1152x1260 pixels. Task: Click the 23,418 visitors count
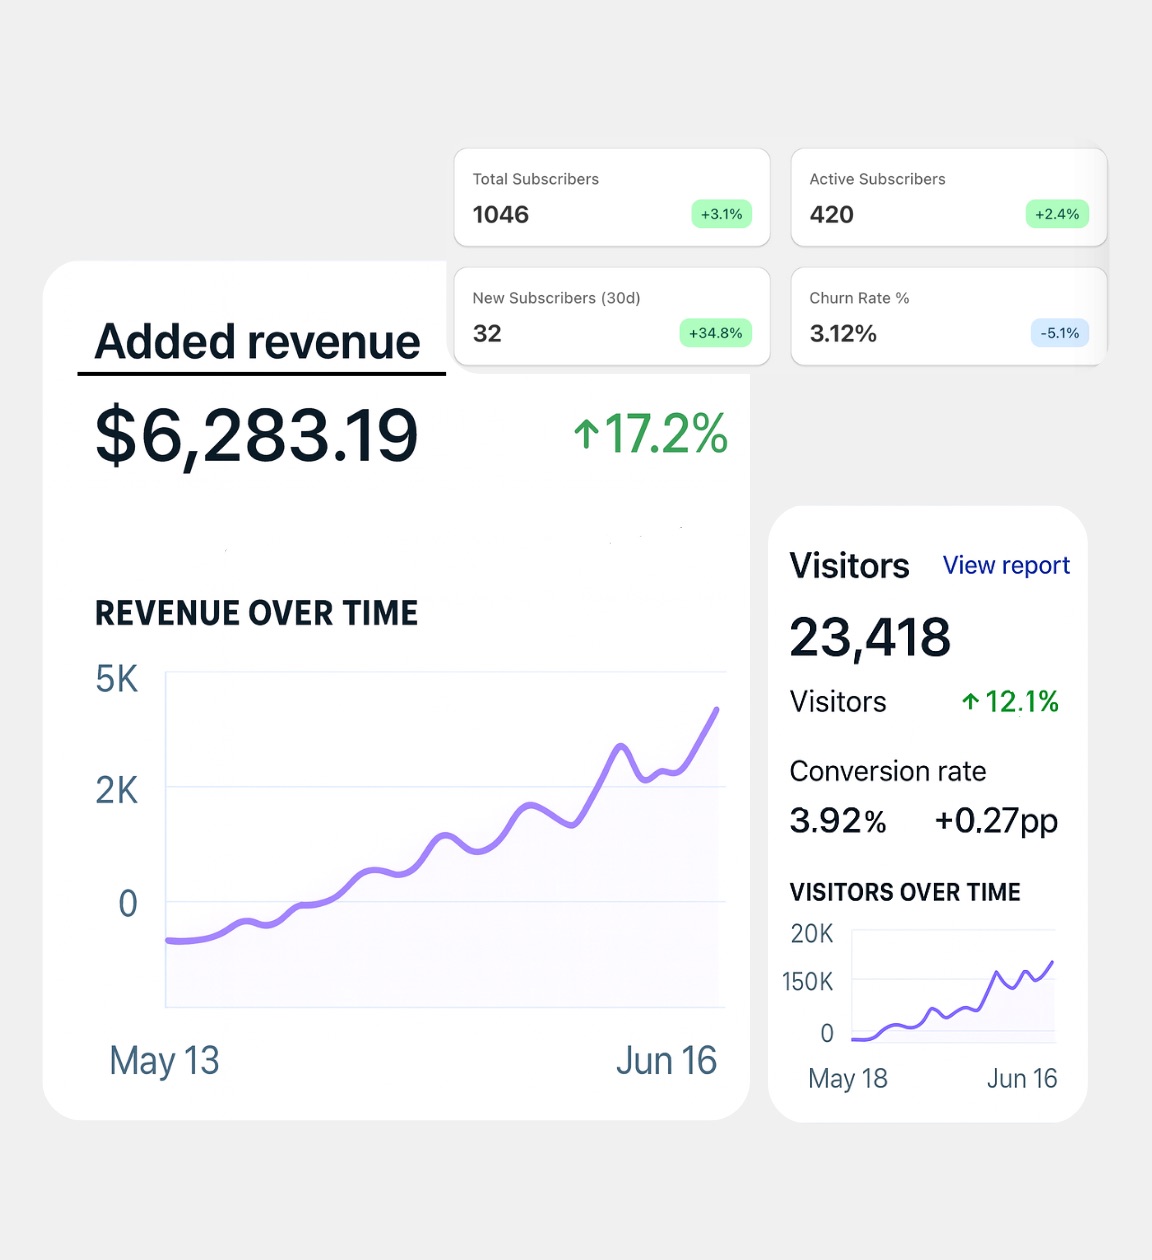click(870, 638)
